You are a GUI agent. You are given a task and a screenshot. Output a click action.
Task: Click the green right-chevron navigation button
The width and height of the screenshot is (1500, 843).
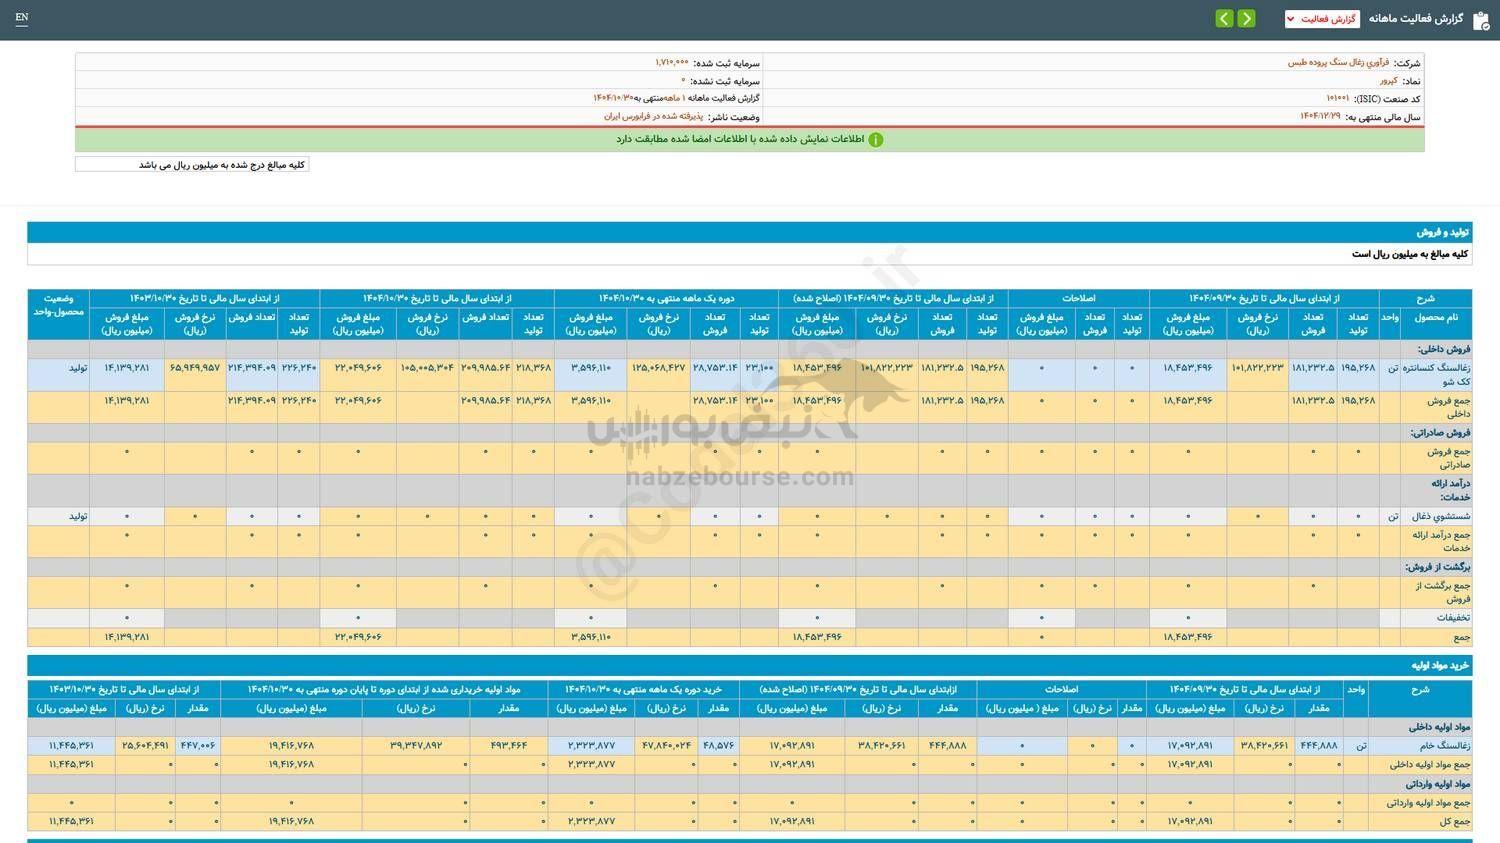point(1246,19)
